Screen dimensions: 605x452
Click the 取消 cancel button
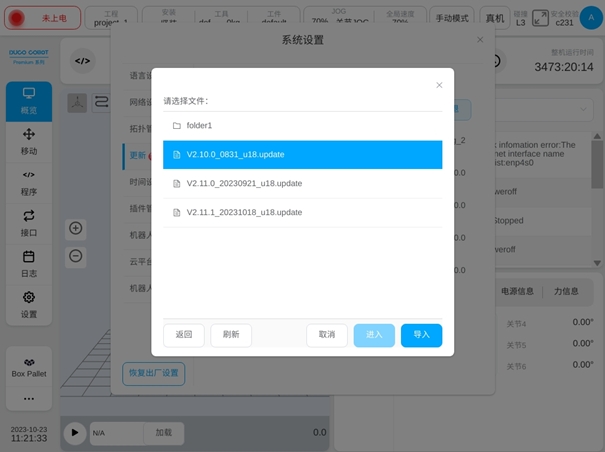327,335
